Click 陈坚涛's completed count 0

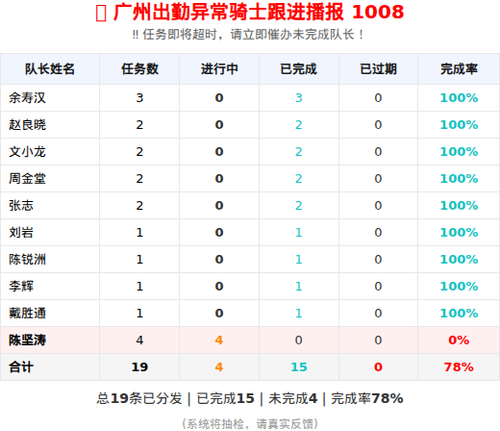pos(299,340)
